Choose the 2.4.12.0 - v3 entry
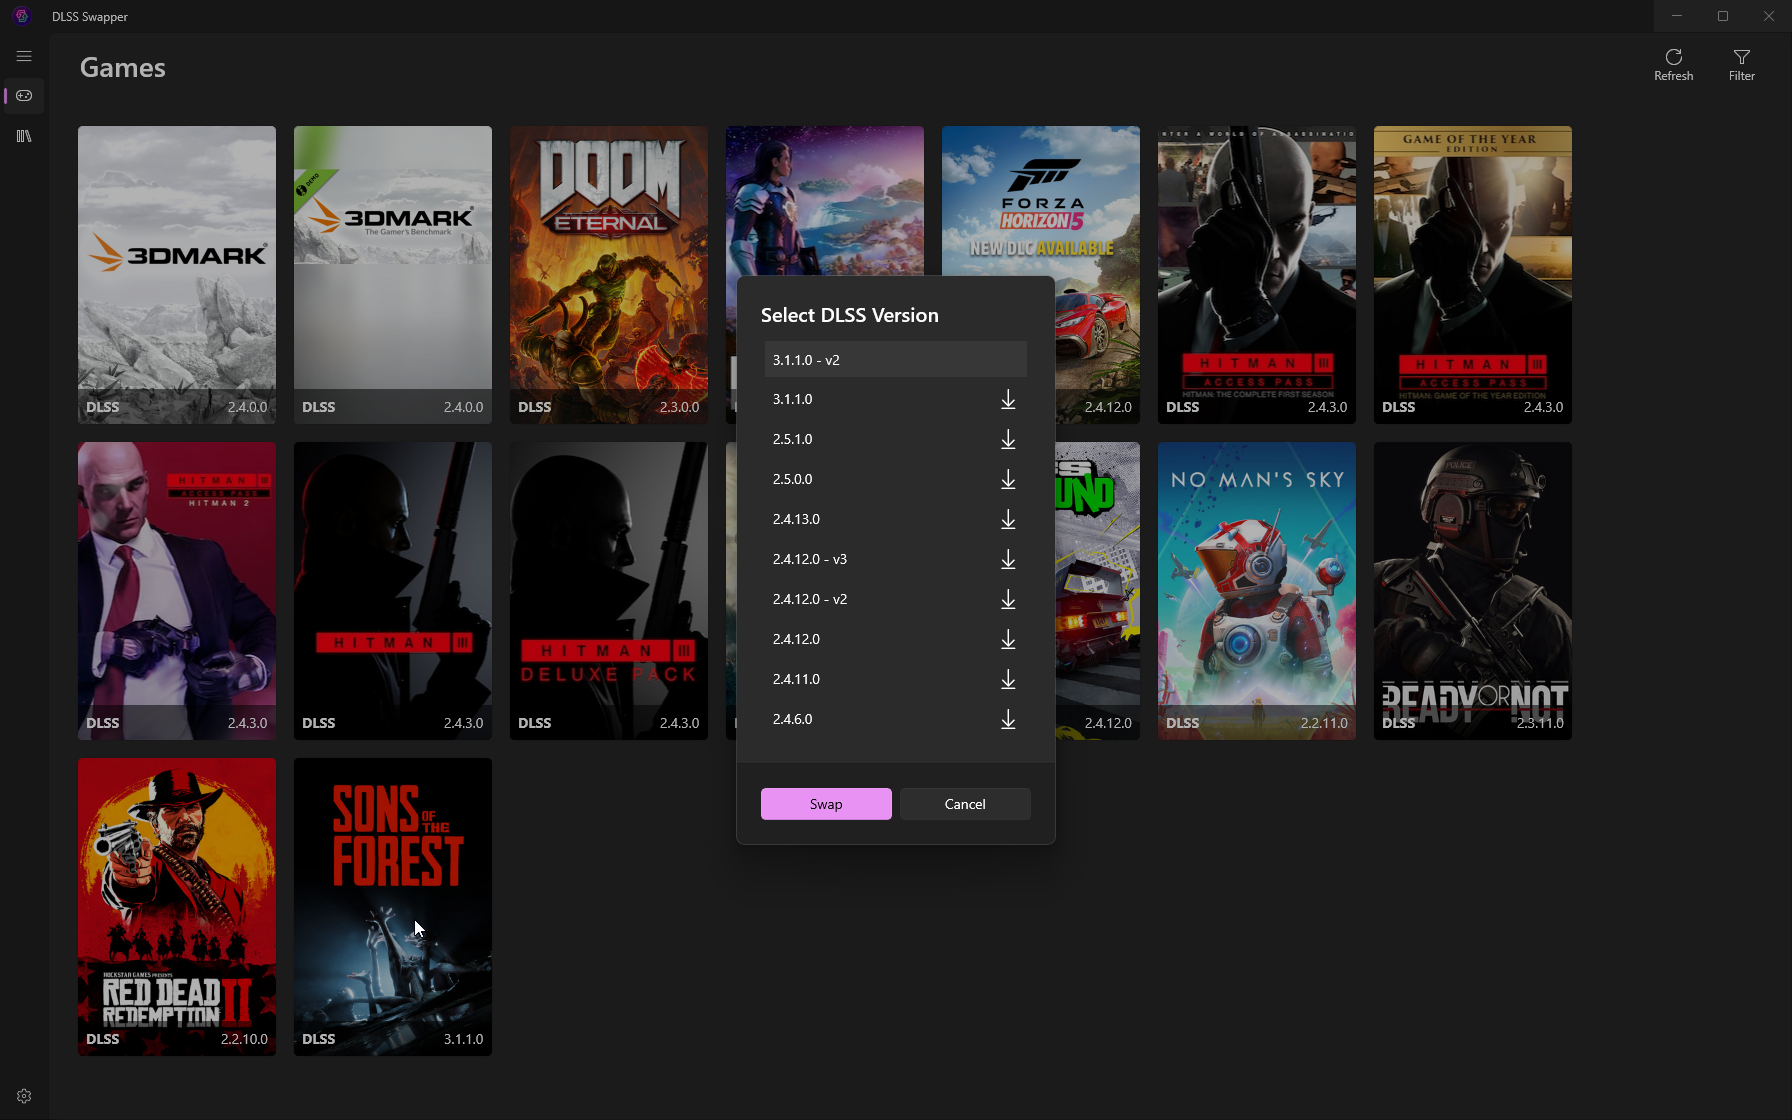Image resolution: width=1792 pixels, height=1120 pixels. 896,559
